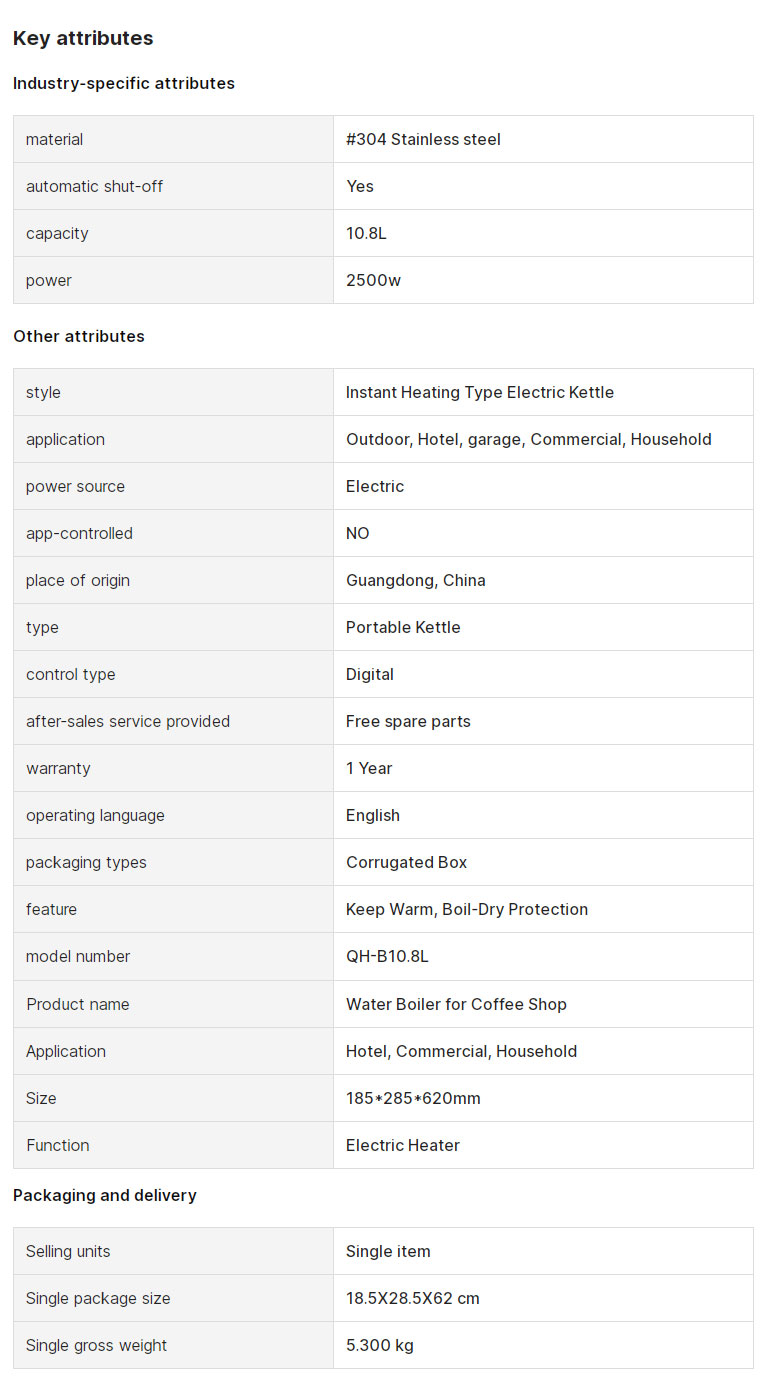Click the Industry-specific attributes heading

(124, 83)
